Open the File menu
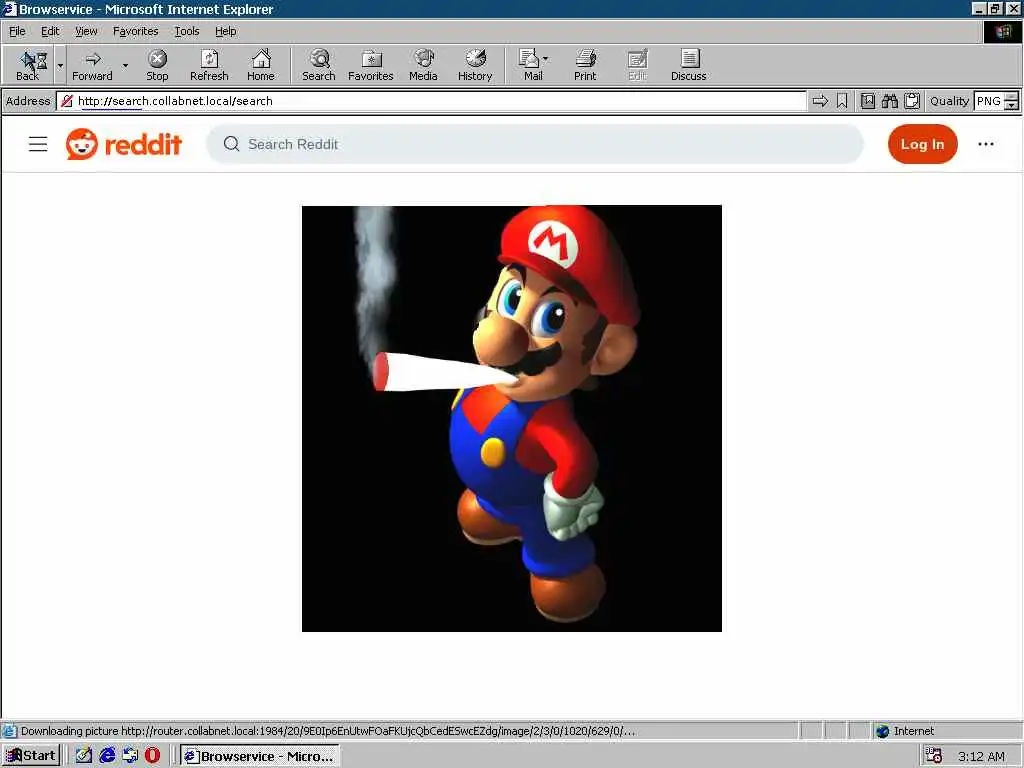This screenshot has width=1024, height=768. pos(17,31)
